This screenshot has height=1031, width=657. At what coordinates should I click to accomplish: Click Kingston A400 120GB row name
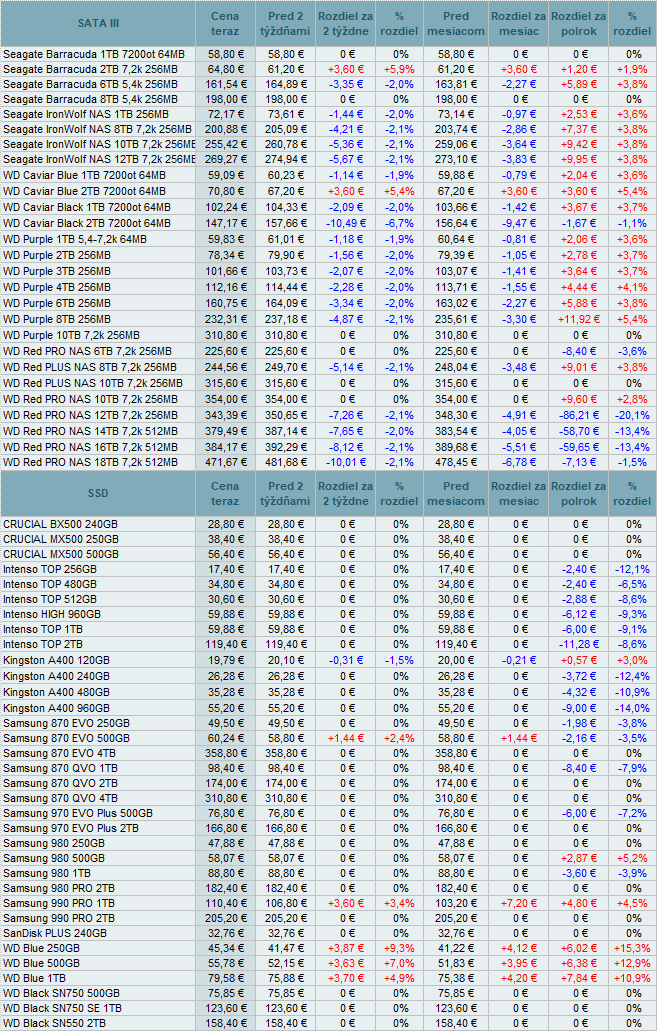pos(56,660)
